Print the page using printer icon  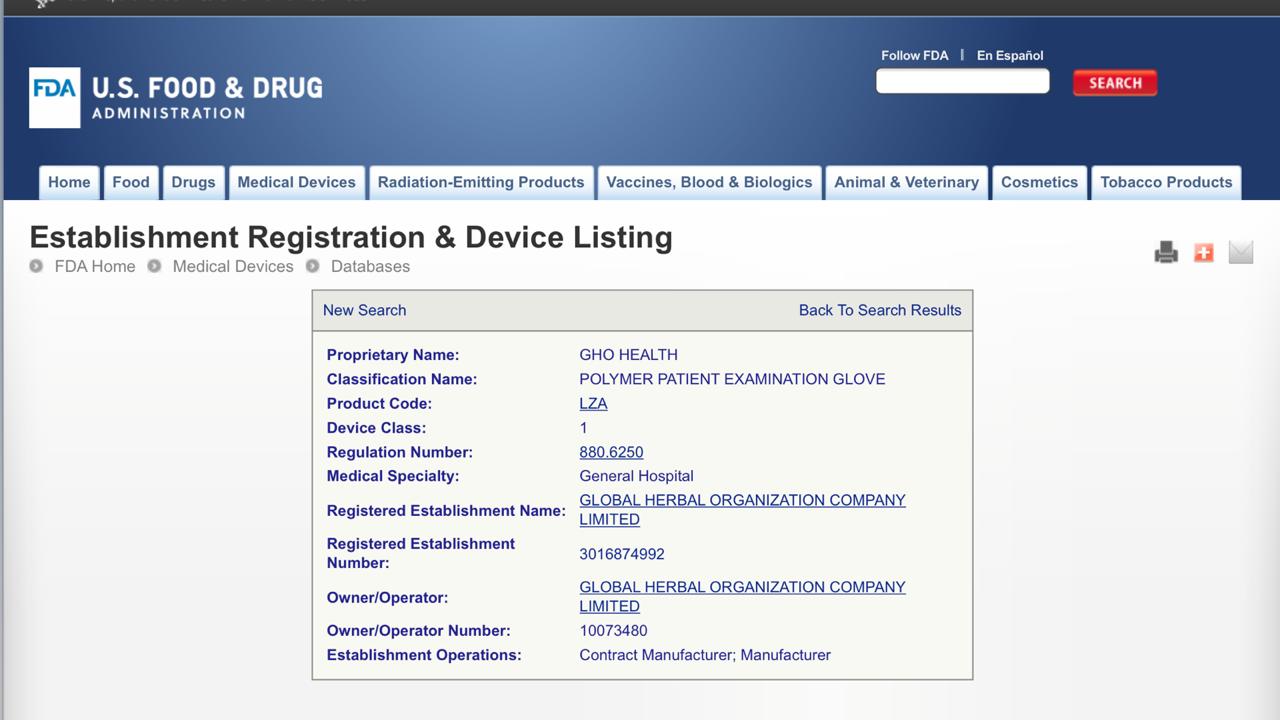click(x=1166, y=252)
